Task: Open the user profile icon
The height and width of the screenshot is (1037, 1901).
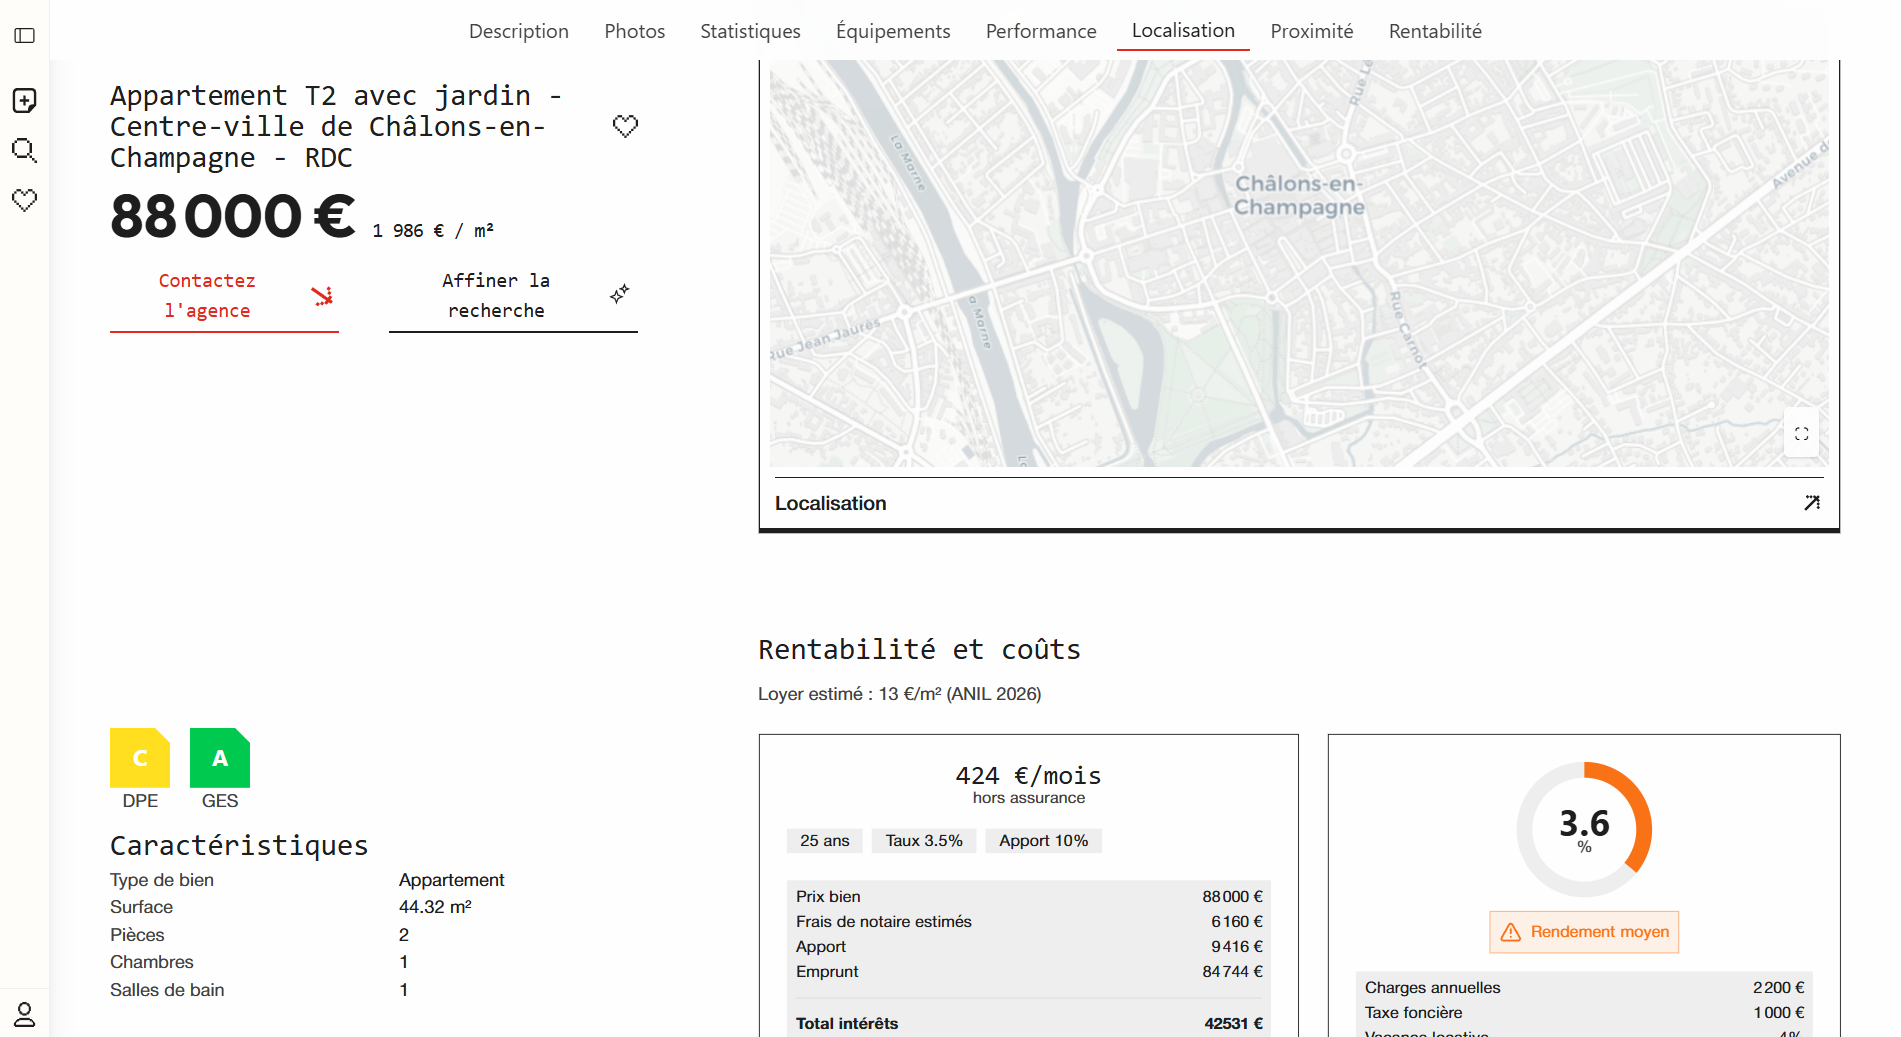Action: 25,1014
